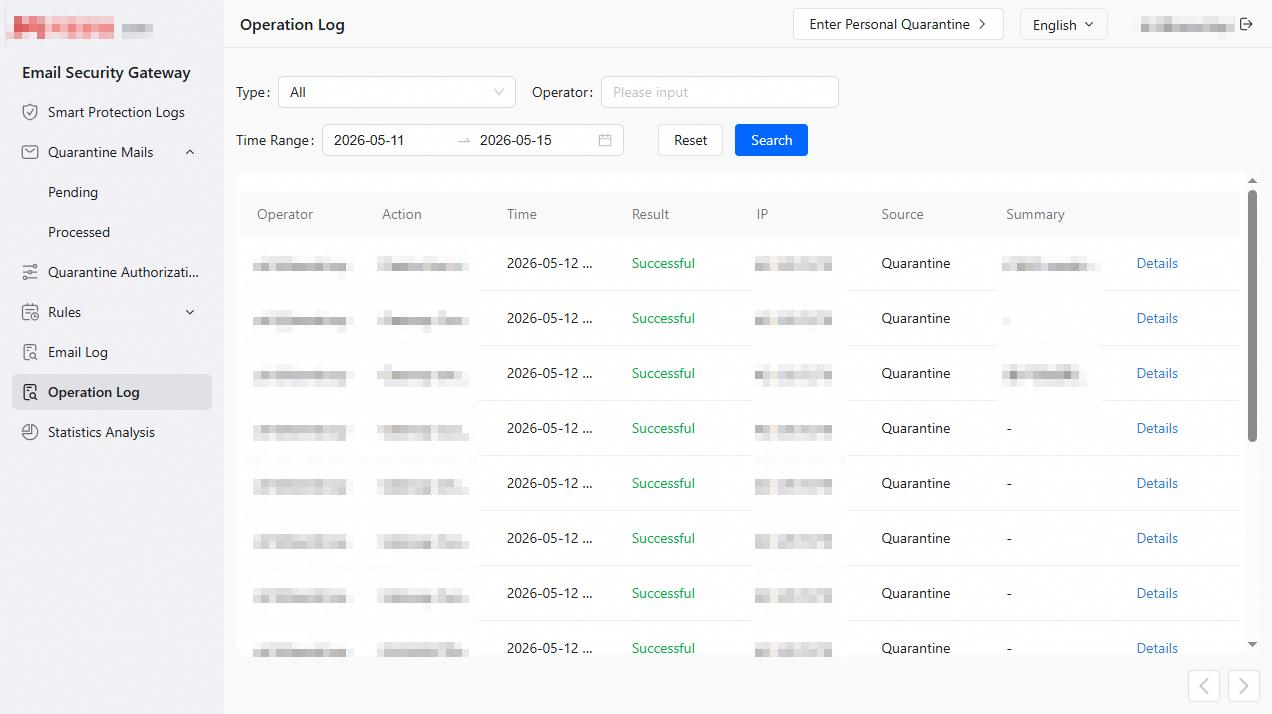The height and width of the screenshot is (714, 1272).
Task: Open Details link in first log row
Action: (1157, 263)
